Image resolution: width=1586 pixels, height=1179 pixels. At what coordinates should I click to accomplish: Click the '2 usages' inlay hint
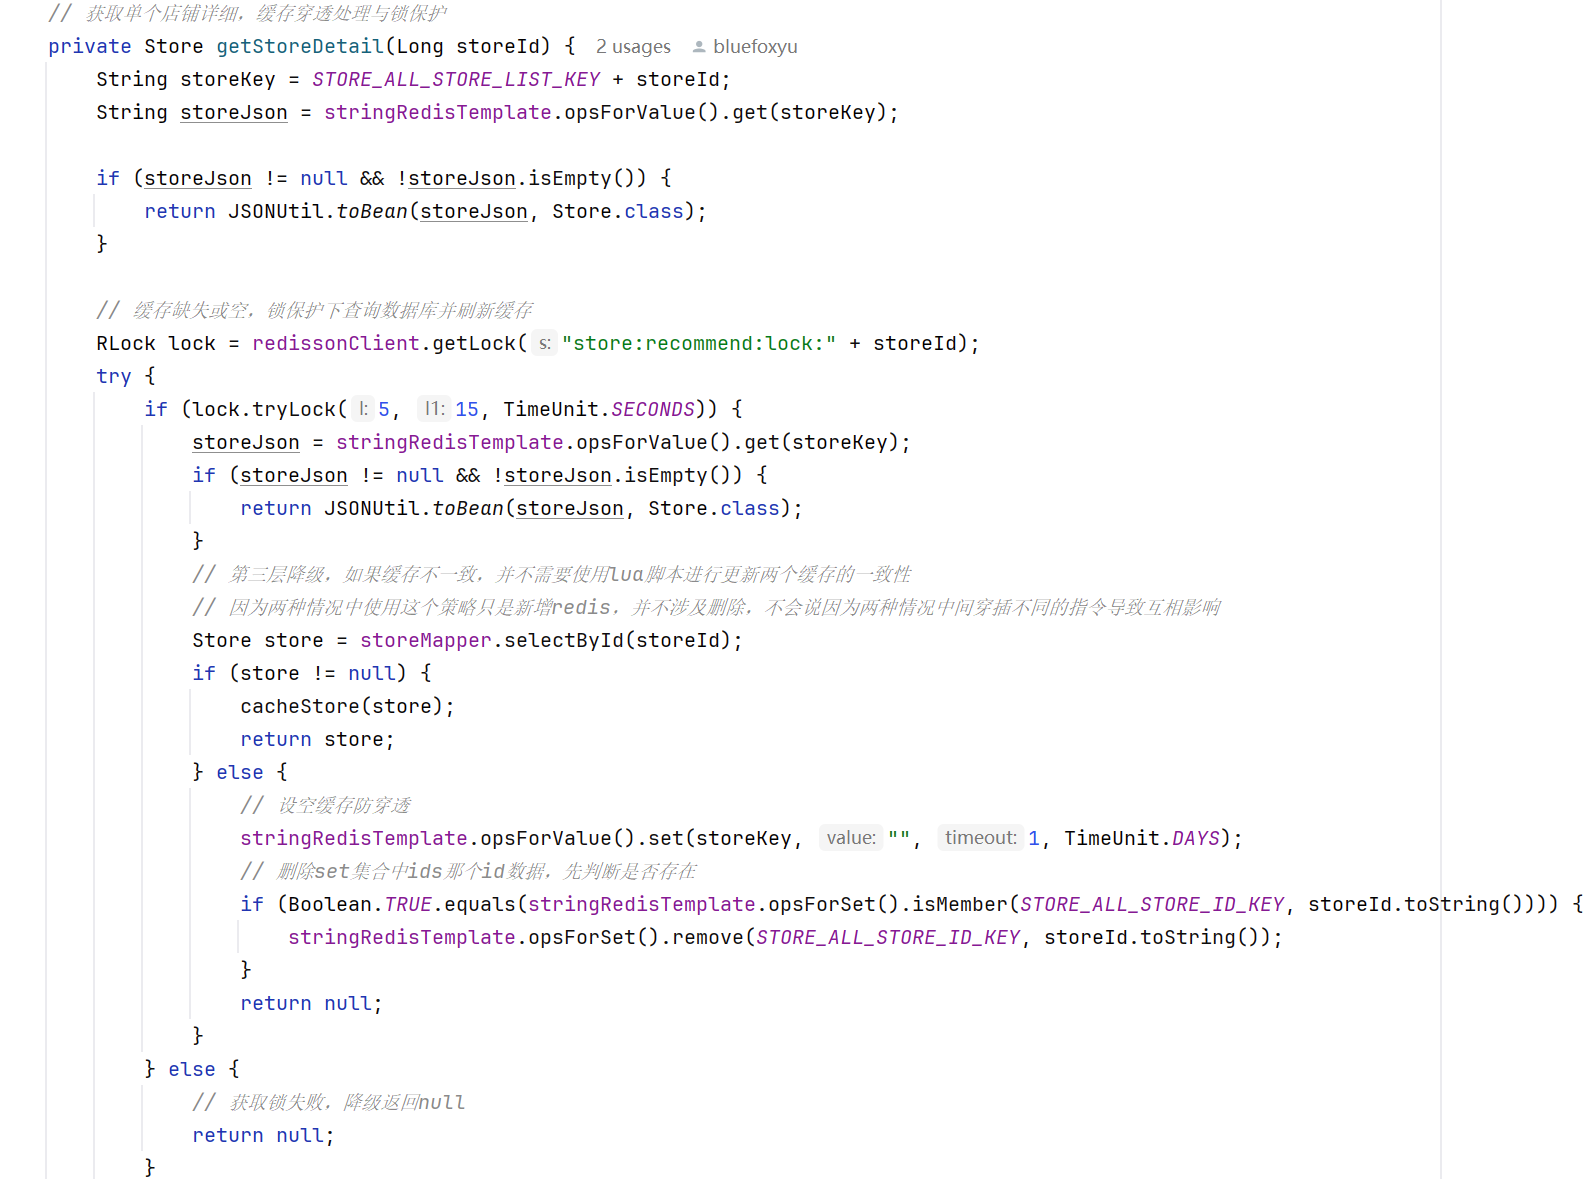633,47
